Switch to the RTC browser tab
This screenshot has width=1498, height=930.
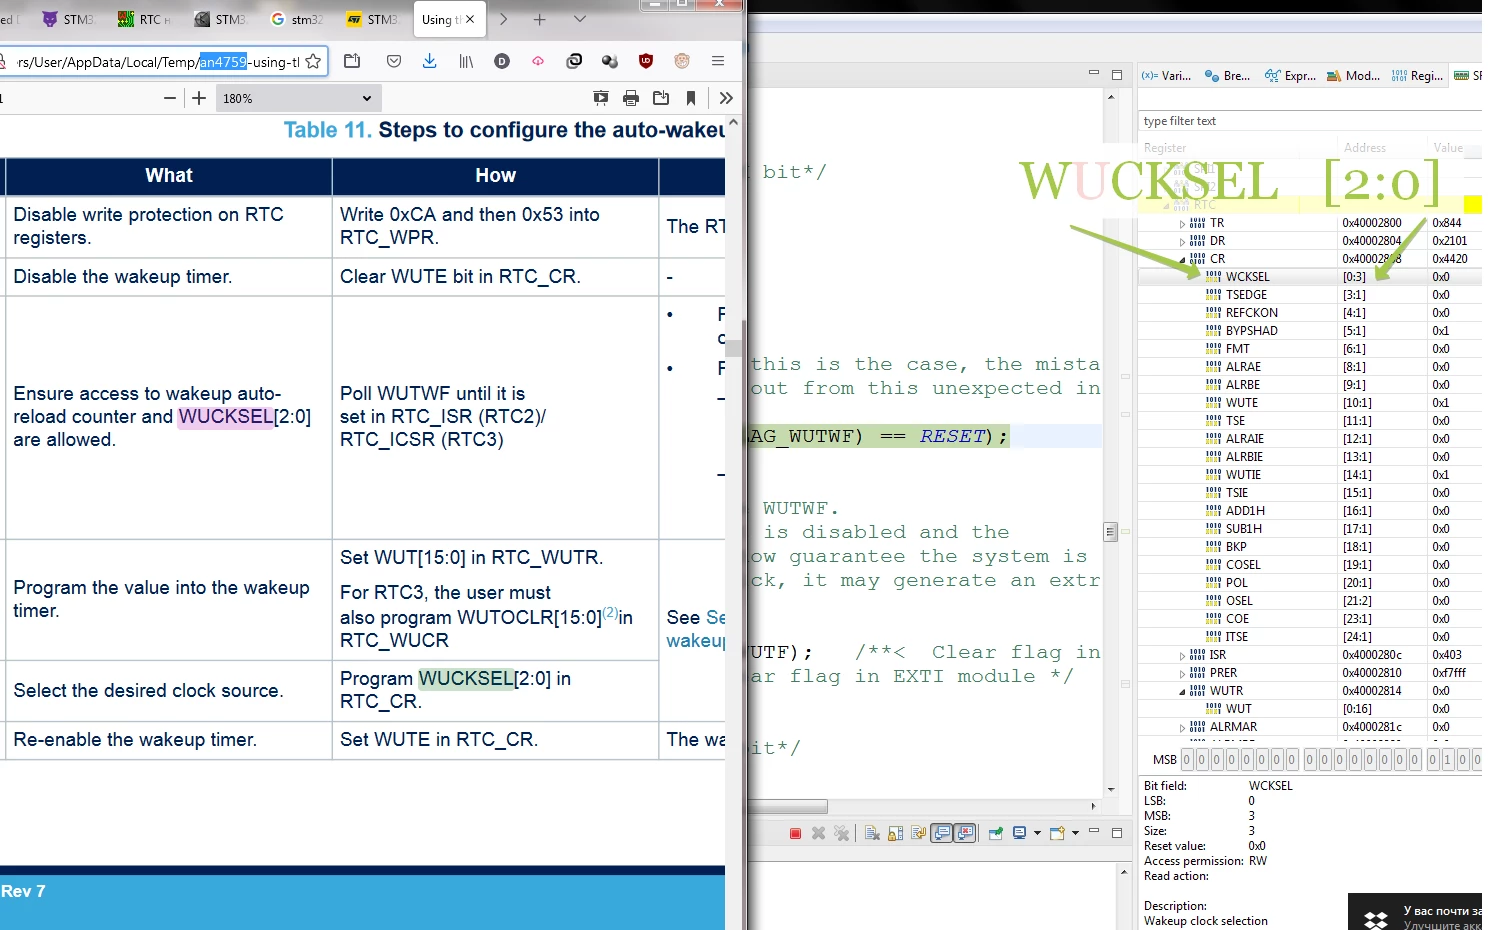(145, 19)
